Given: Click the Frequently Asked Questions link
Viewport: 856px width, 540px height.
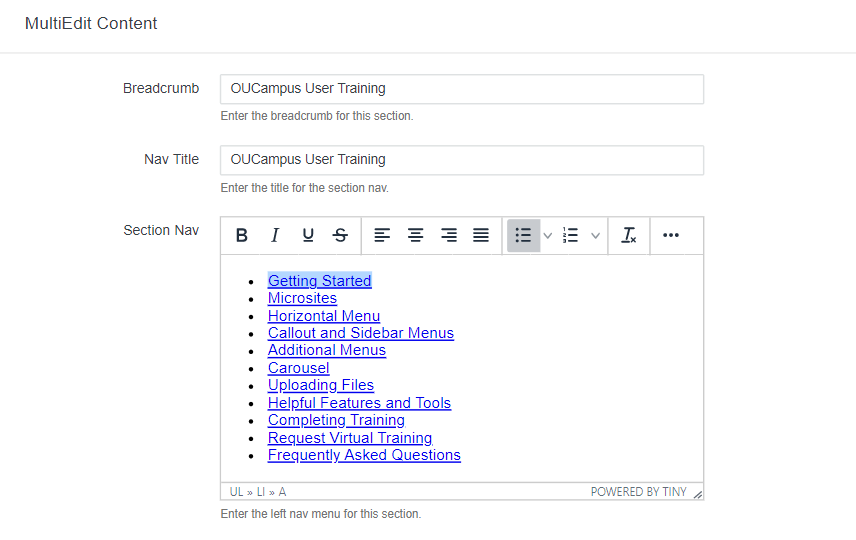Looking at the screenshot, I should pyautogui.click(x=364, y=455).
